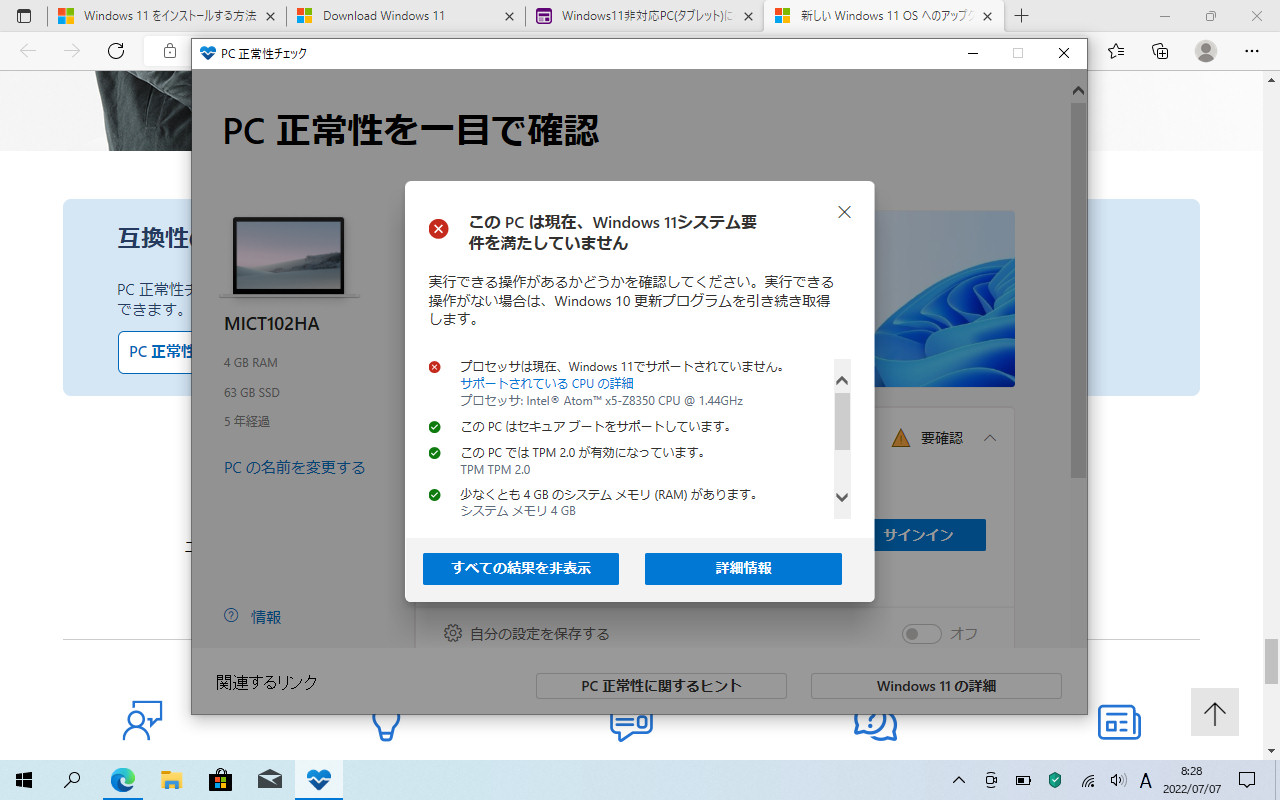Open Edge Collections icon

click(1160, 51)
